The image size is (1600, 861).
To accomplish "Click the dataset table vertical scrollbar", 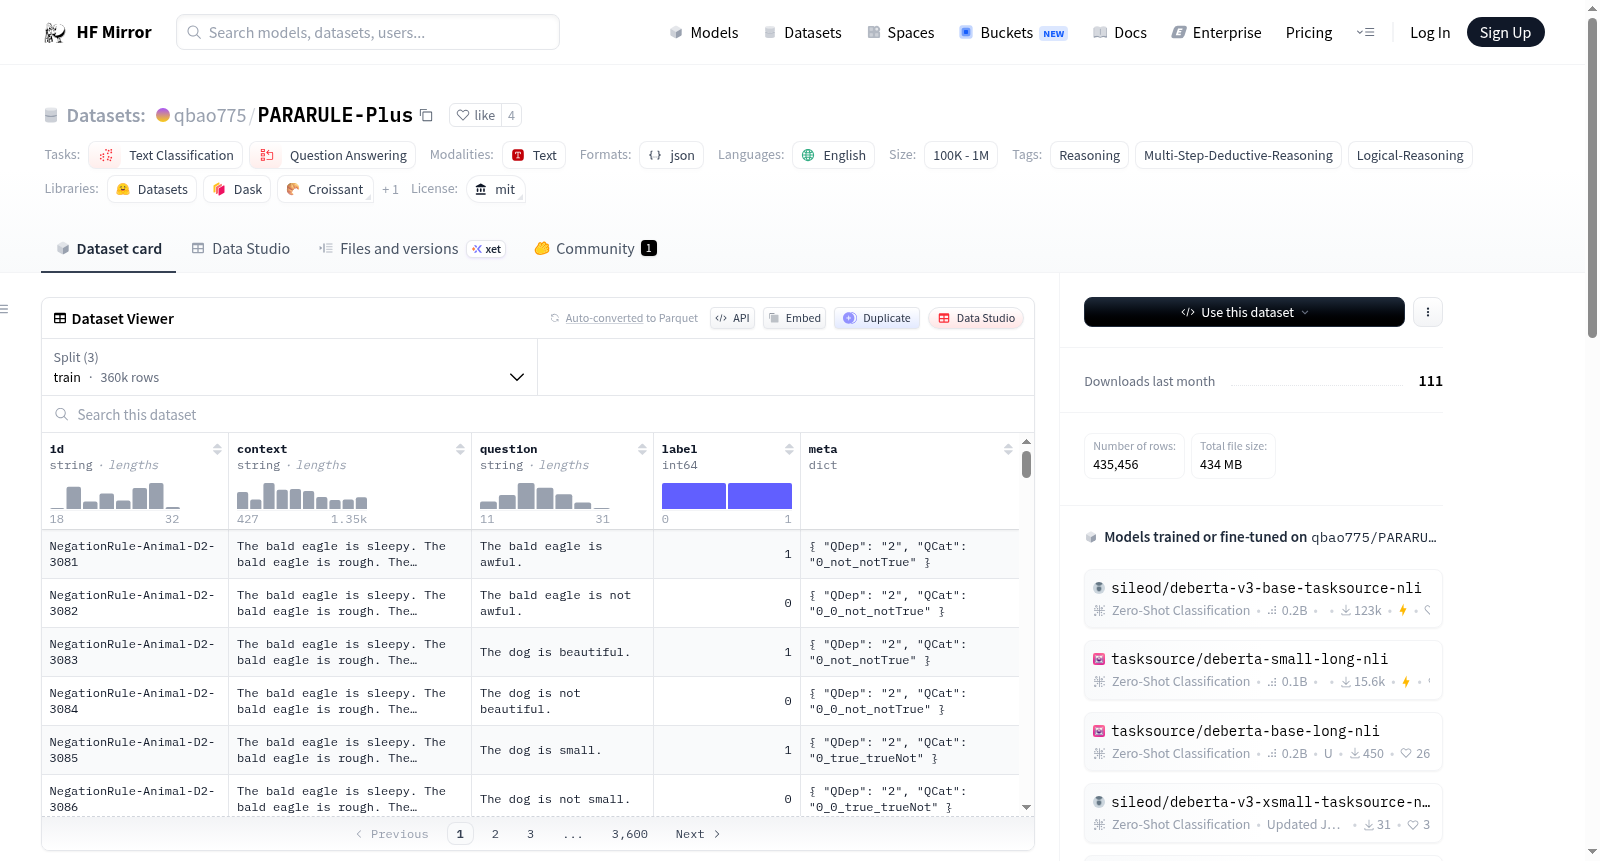I will coord(1026,464).
